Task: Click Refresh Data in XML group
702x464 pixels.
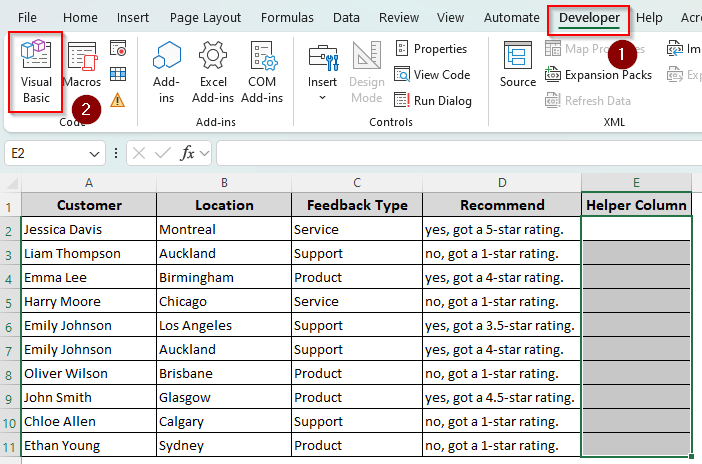Action: 587,100
